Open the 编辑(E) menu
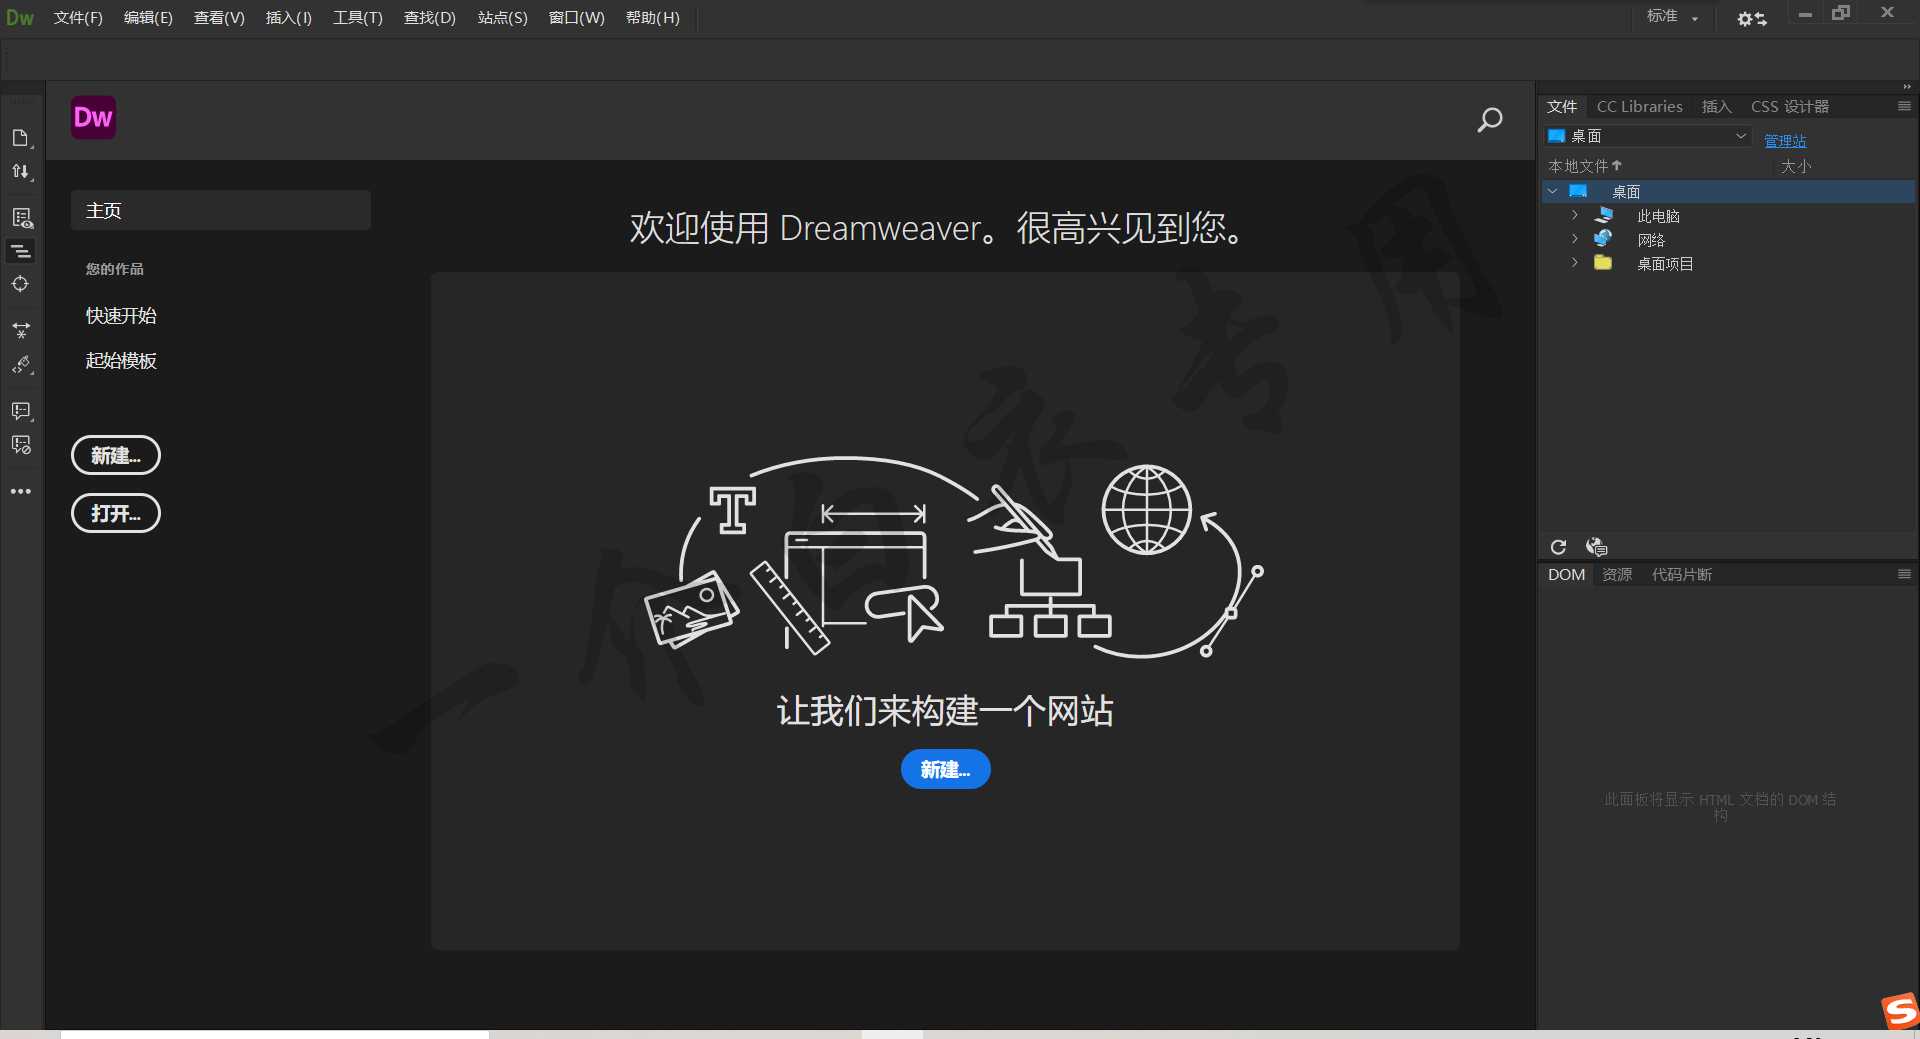 (148, 18)
